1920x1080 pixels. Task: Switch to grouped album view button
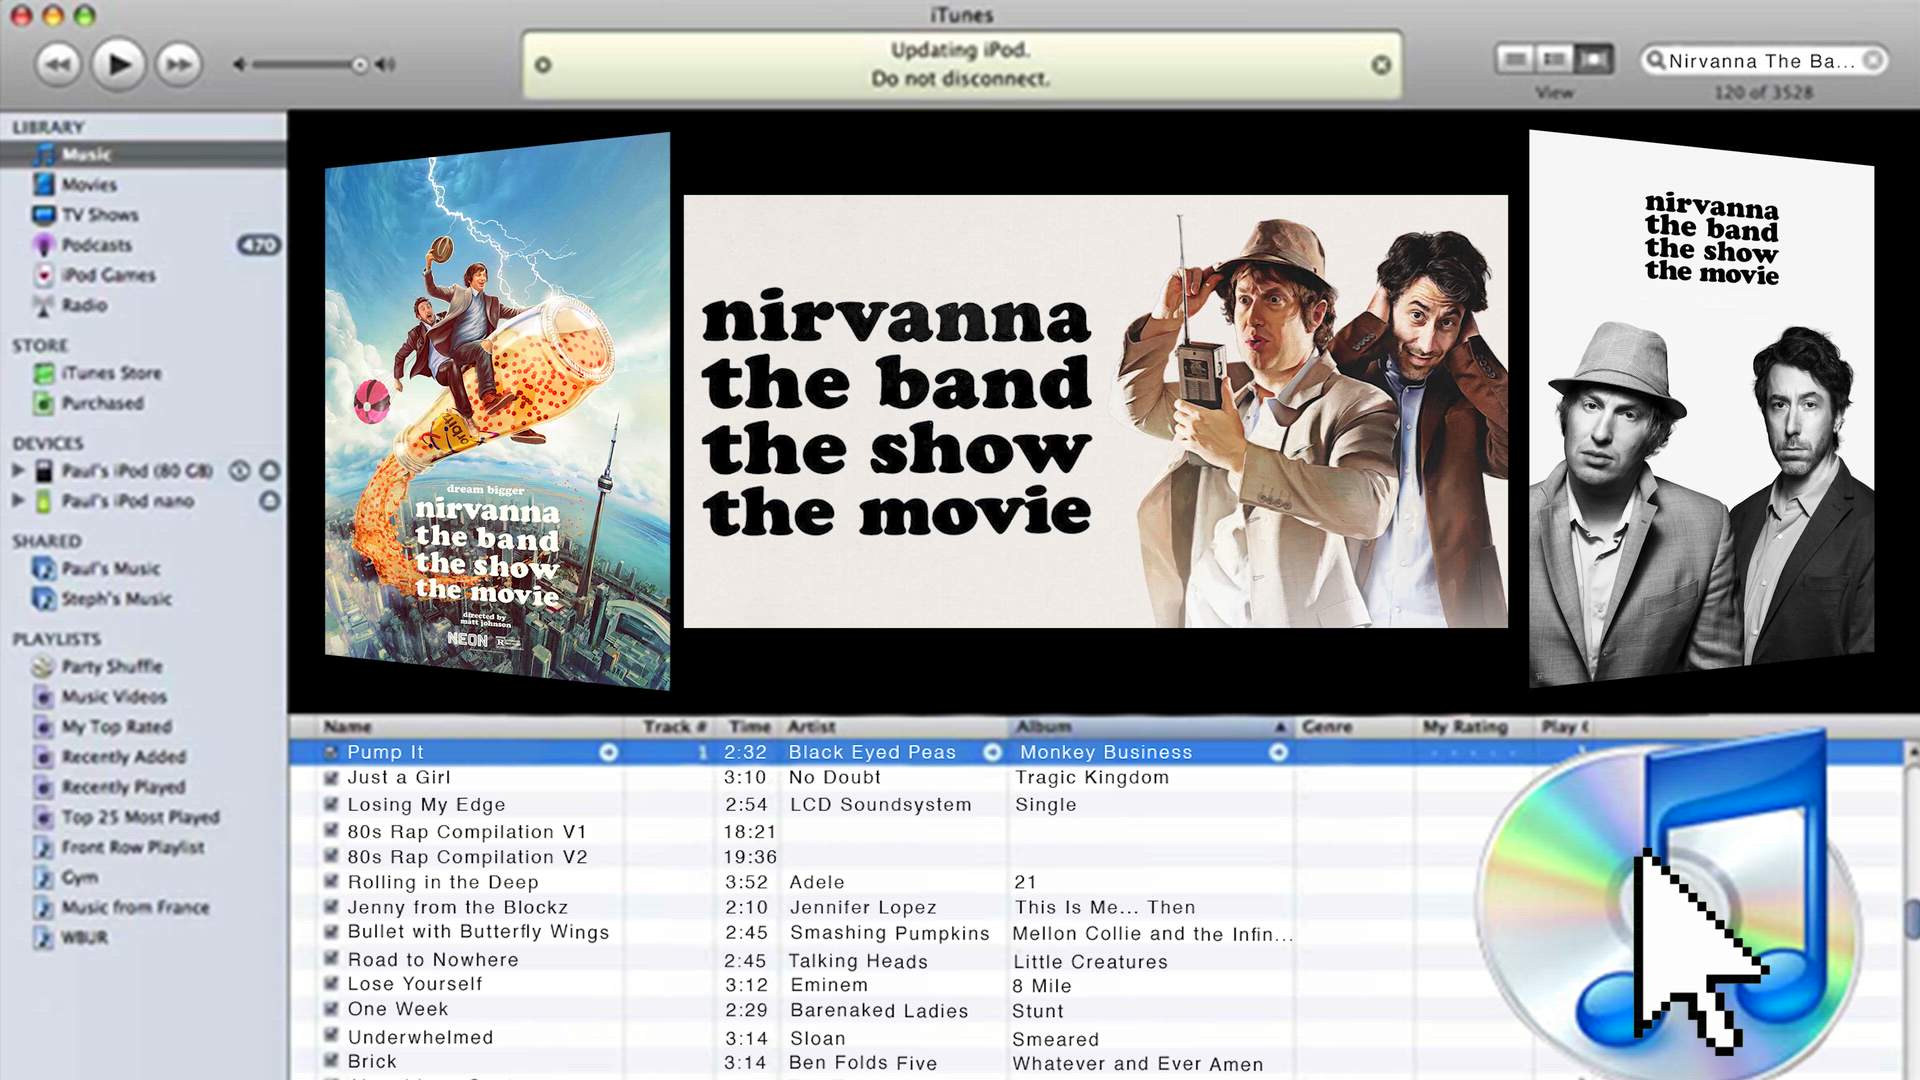point(1554,60)
